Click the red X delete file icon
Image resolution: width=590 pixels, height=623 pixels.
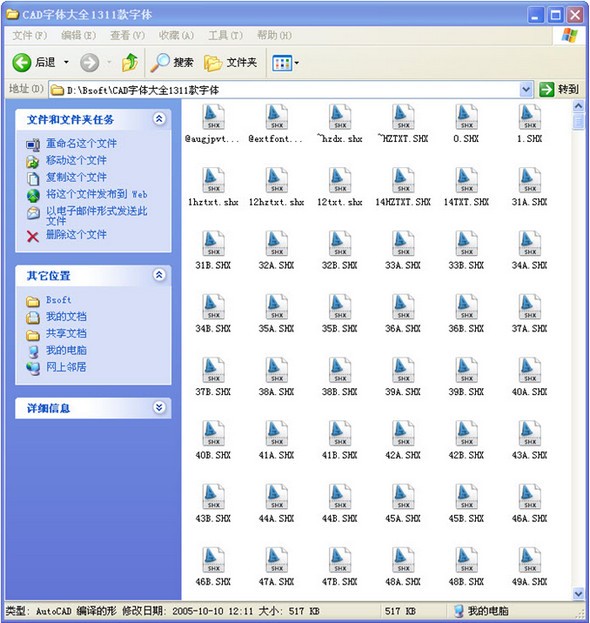33,237
